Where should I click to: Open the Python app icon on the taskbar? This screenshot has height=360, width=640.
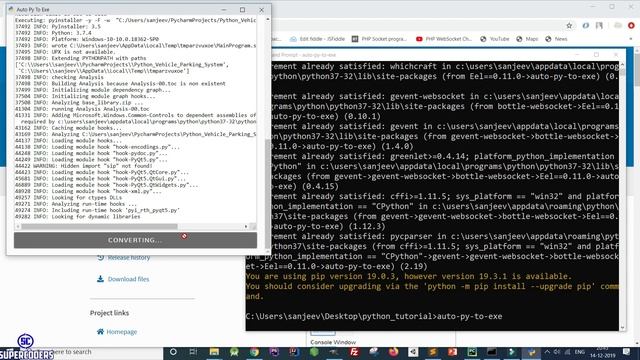click(532, 352)
